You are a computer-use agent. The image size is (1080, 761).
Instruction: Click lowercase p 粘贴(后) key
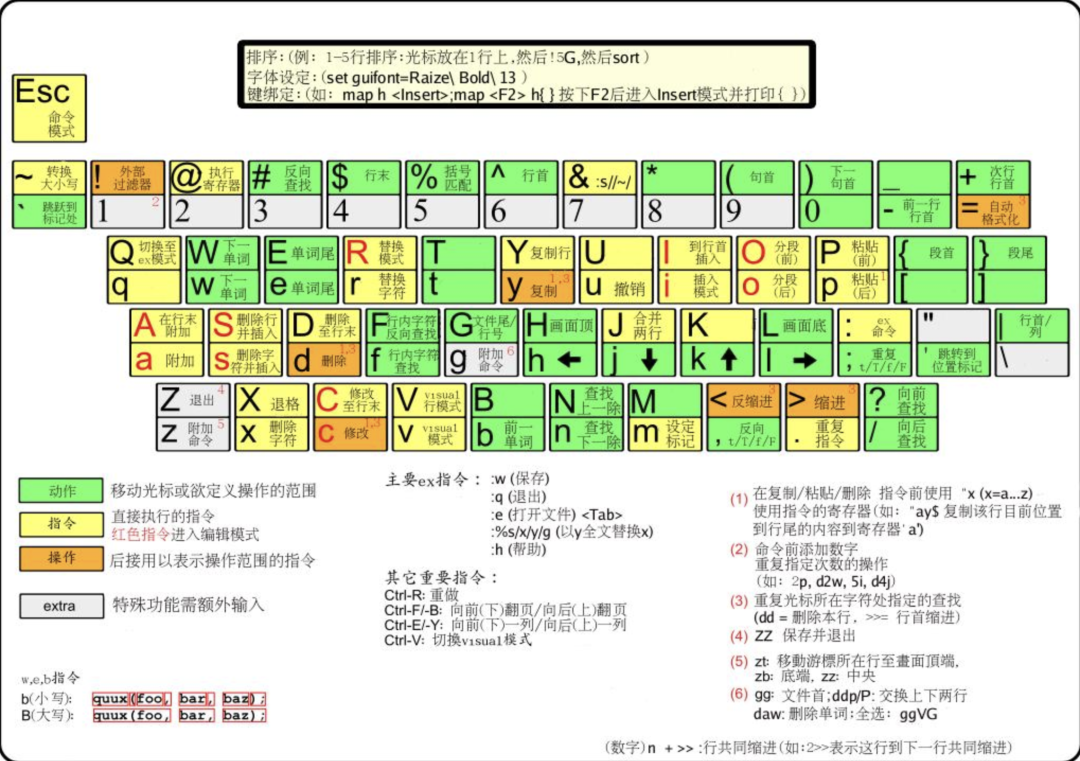pos(852,286)
